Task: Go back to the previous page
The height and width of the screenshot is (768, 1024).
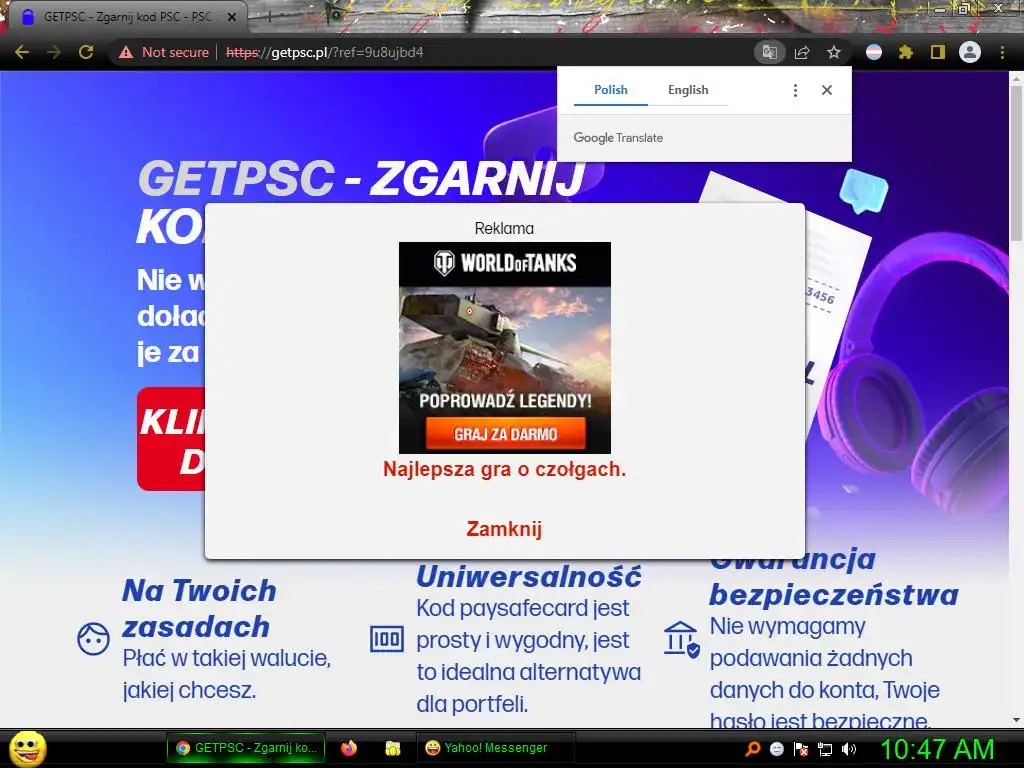Action: 22,52
